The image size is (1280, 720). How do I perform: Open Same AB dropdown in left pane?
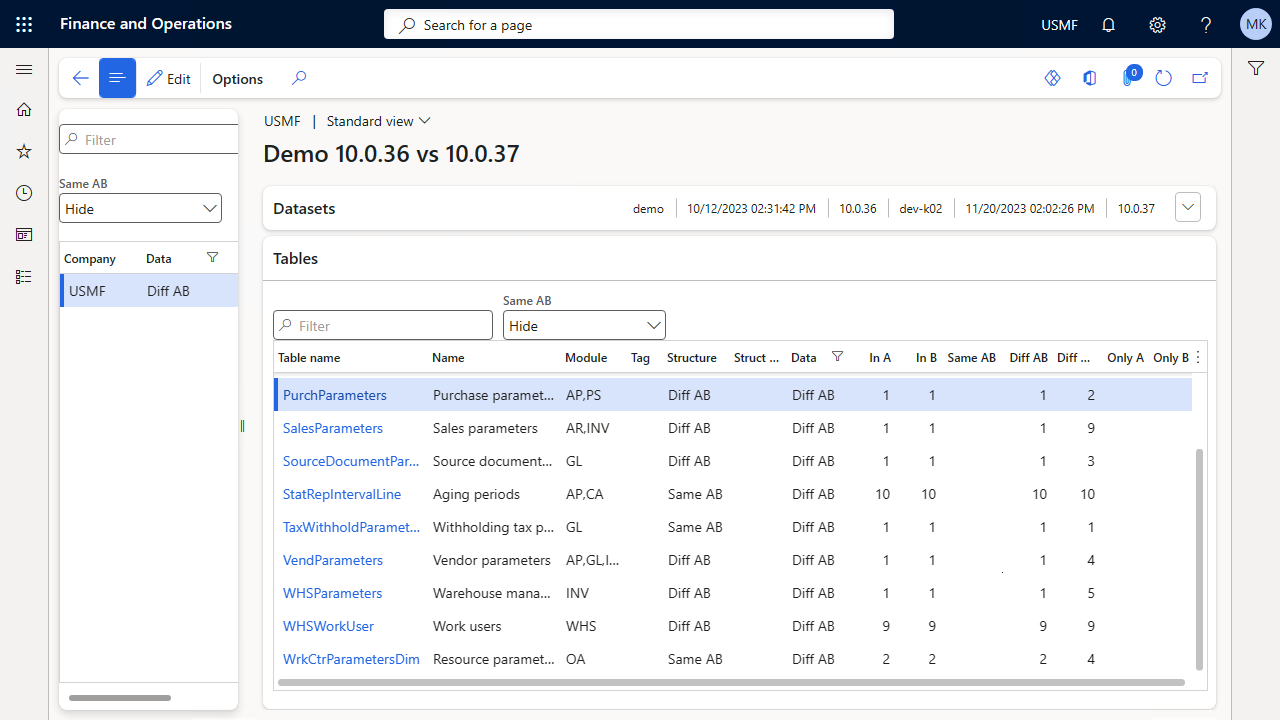pyautogui.click(x=140, y=208)
